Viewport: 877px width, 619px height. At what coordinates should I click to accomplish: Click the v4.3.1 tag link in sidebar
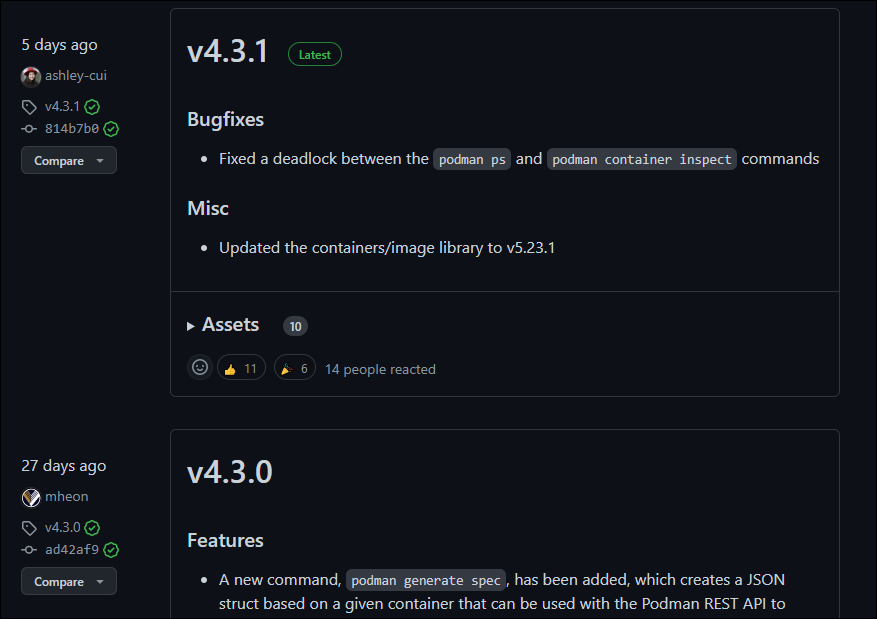click(x=62, y=106)
